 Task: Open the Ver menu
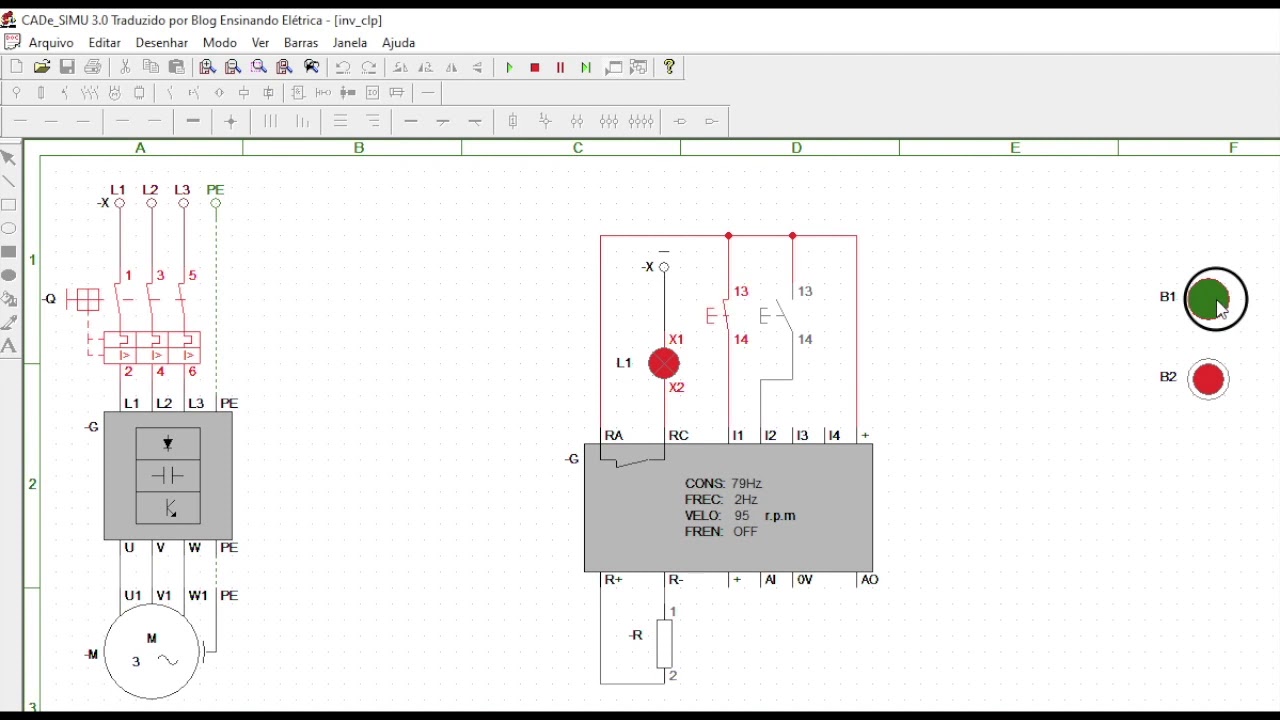pyautogui.click(x=261, y=43)
